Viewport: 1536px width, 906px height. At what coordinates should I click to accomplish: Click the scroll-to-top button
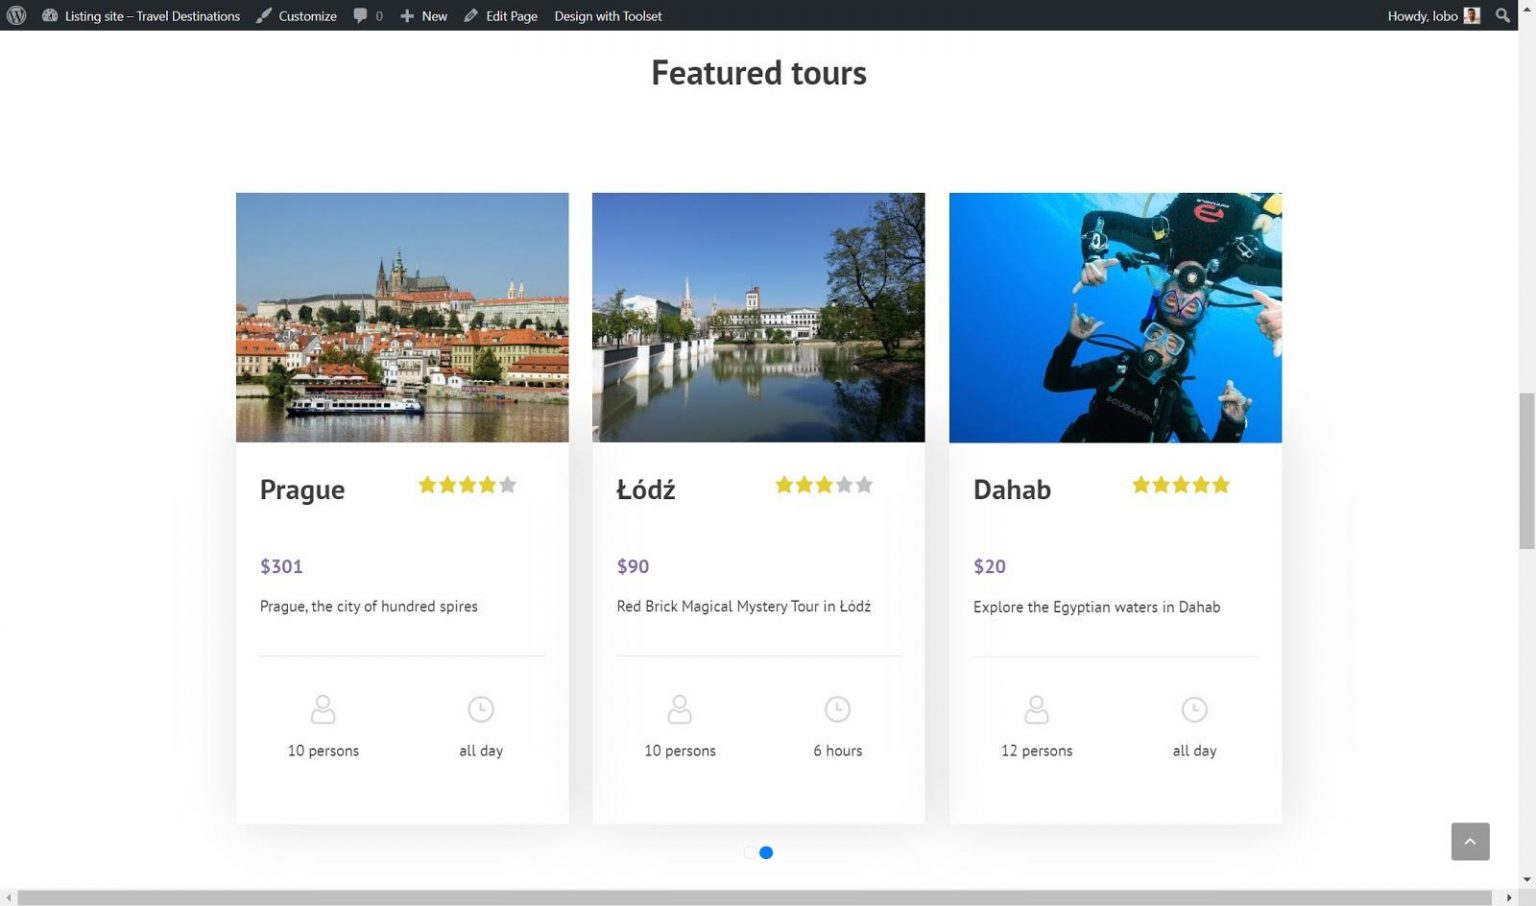tap(1470, 841)
